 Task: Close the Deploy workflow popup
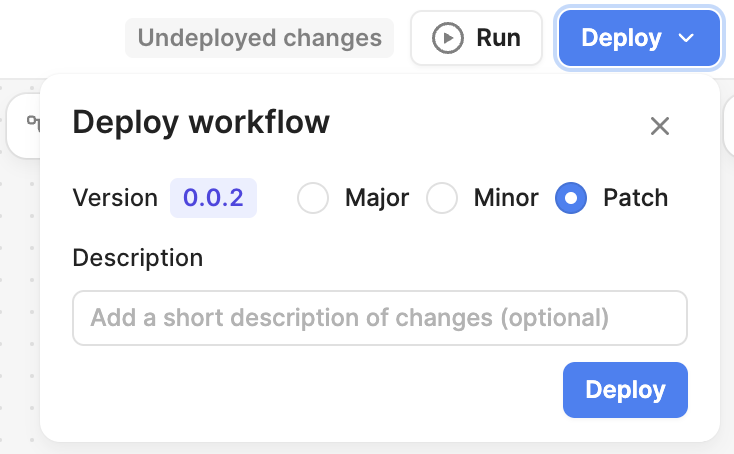pyautogui.click(x=659, y=126)
